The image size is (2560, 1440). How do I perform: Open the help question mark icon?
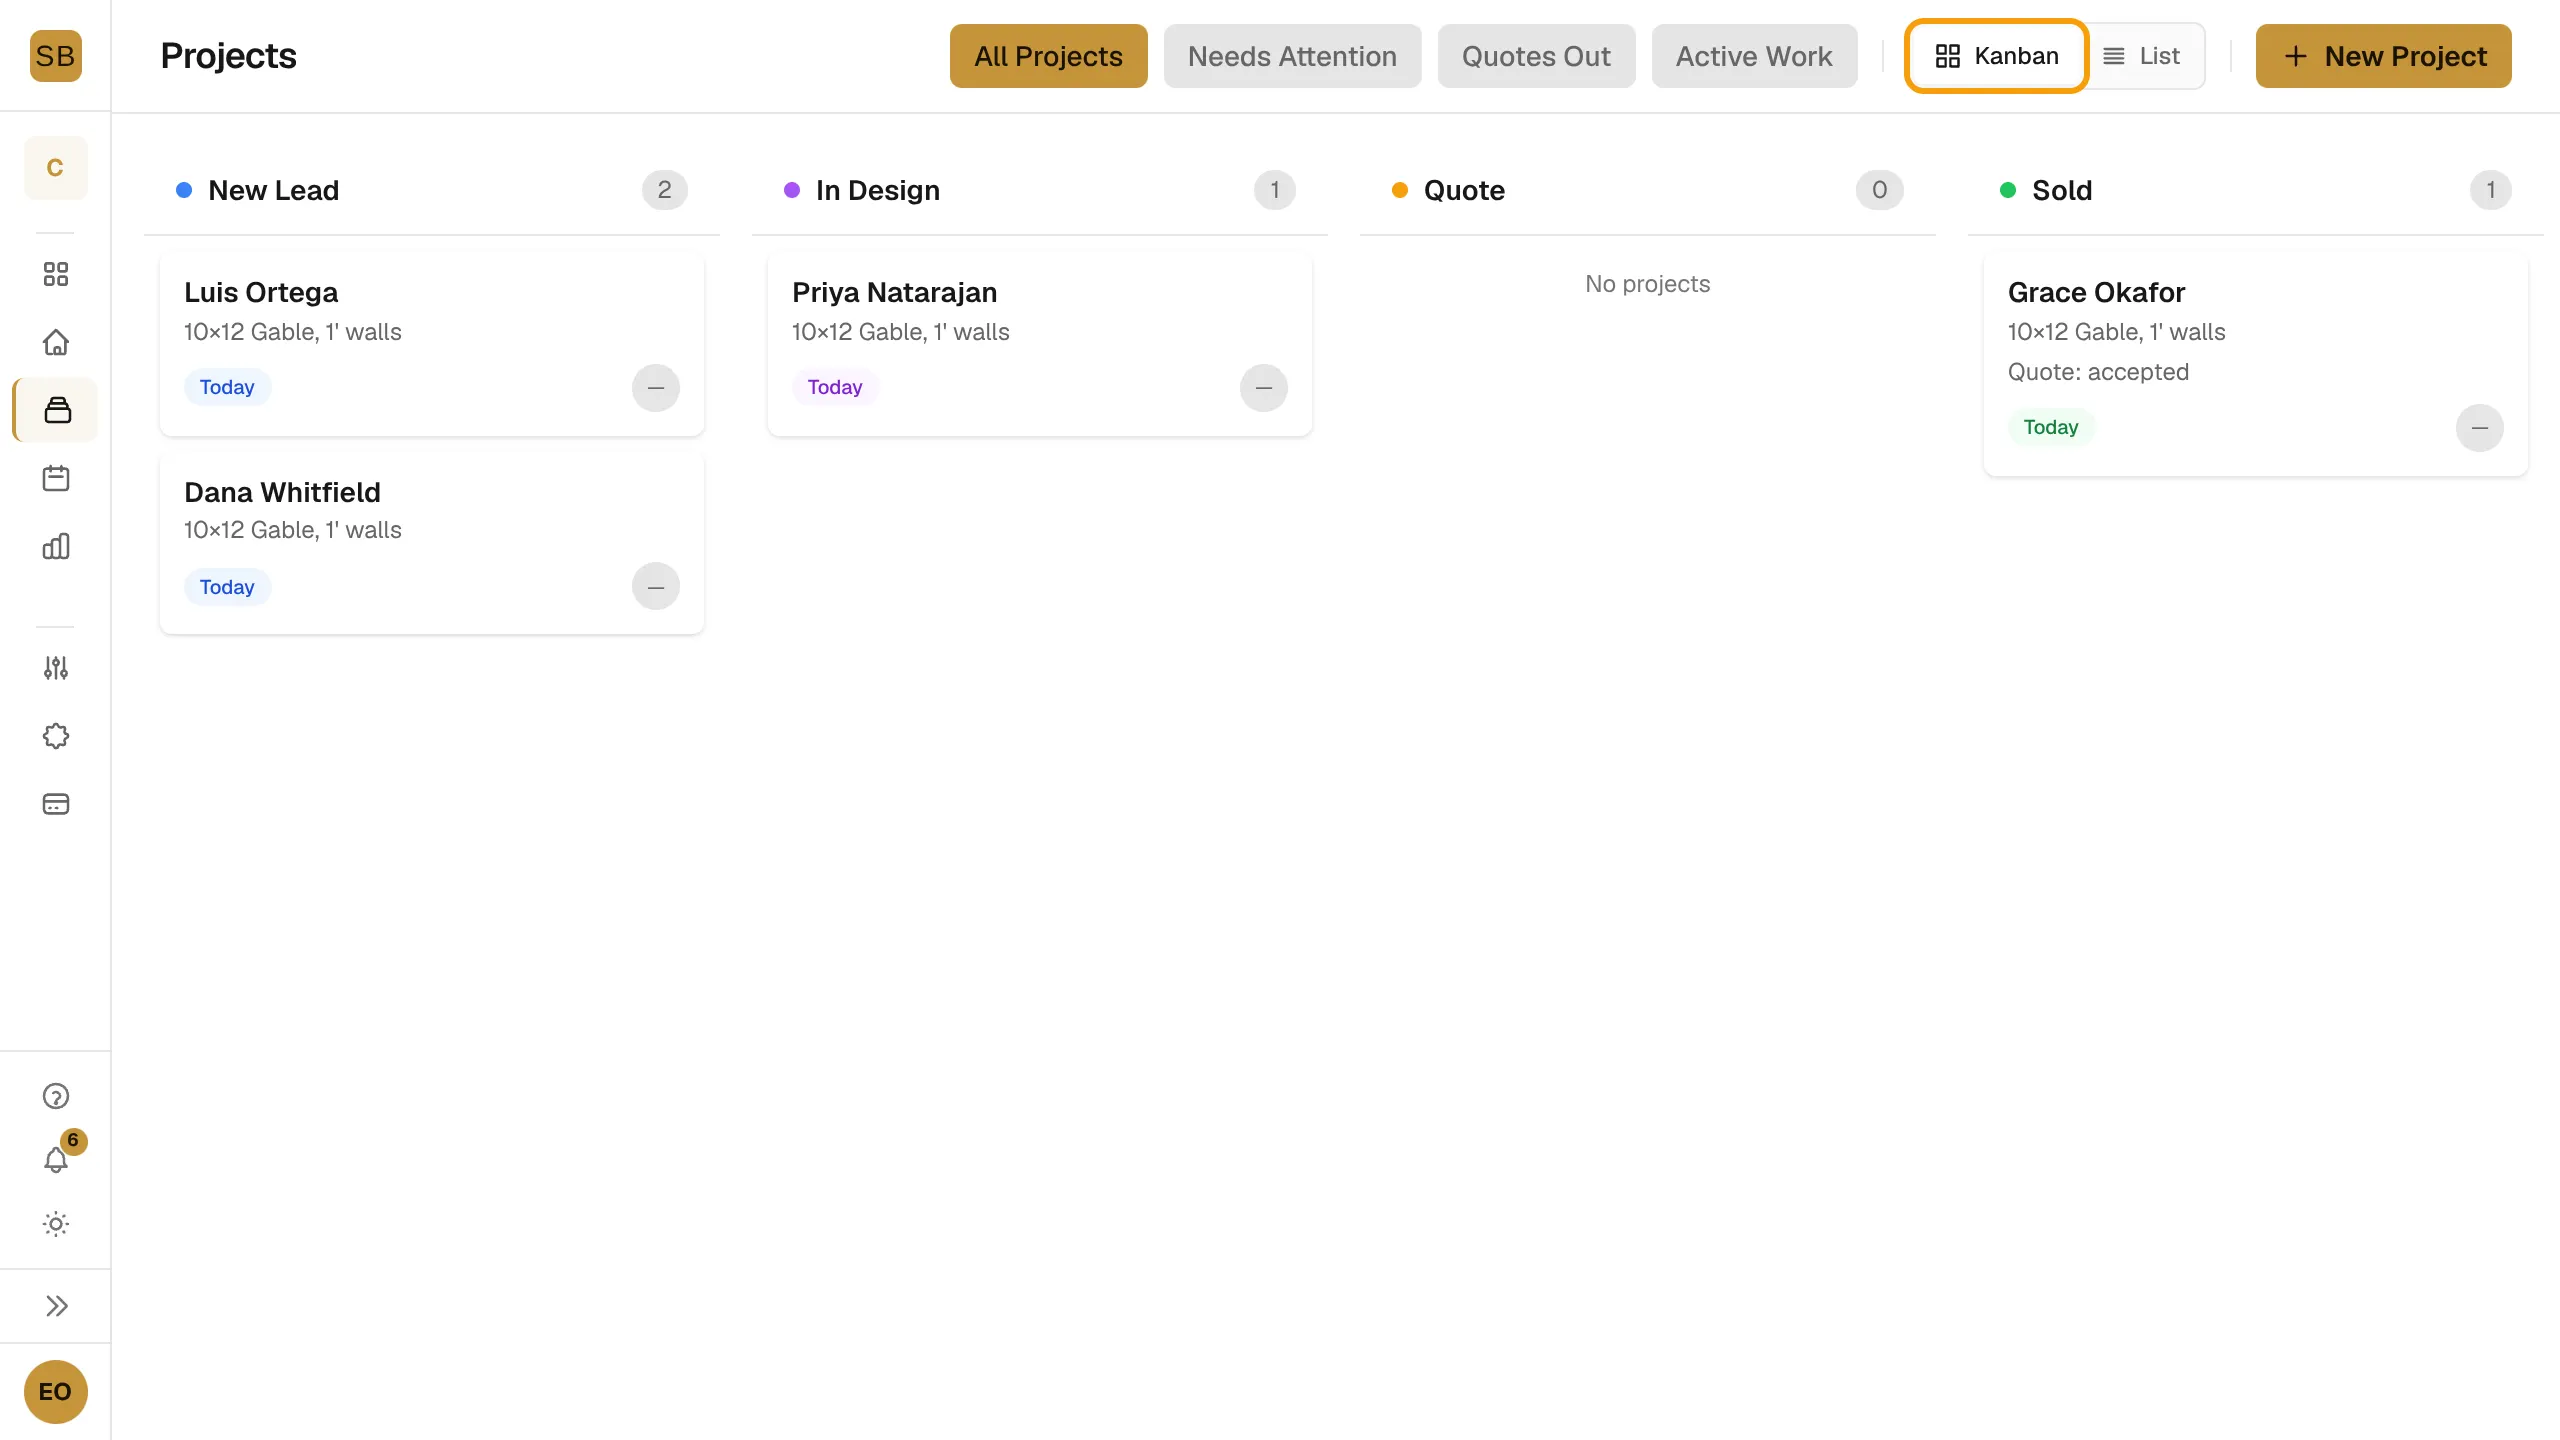56,1096
